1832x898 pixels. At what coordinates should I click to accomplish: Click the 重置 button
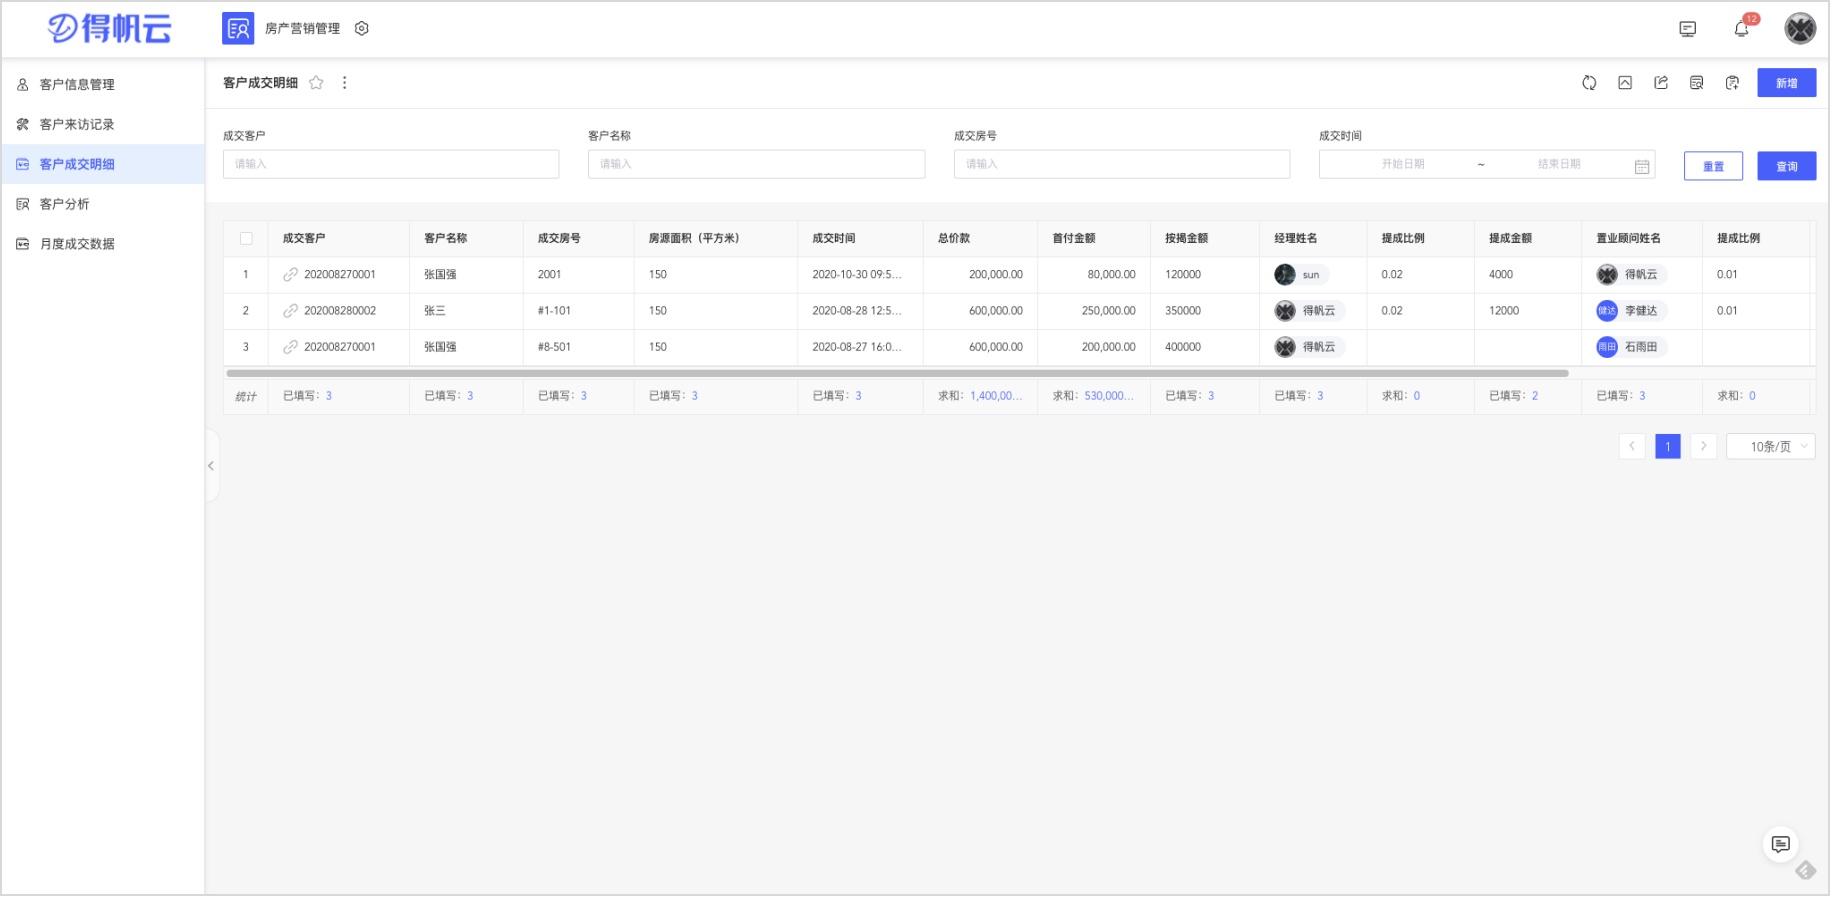(1713, 166)
